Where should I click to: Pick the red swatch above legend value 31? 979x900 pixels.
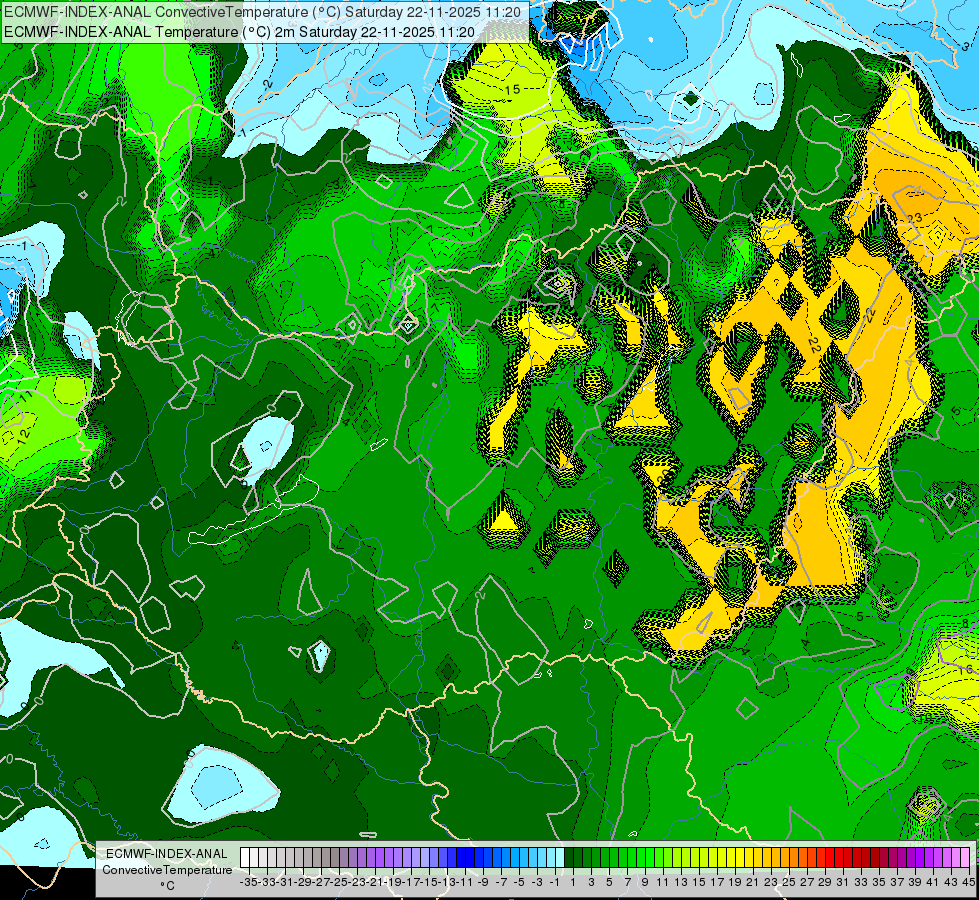(x=838, y=858)
